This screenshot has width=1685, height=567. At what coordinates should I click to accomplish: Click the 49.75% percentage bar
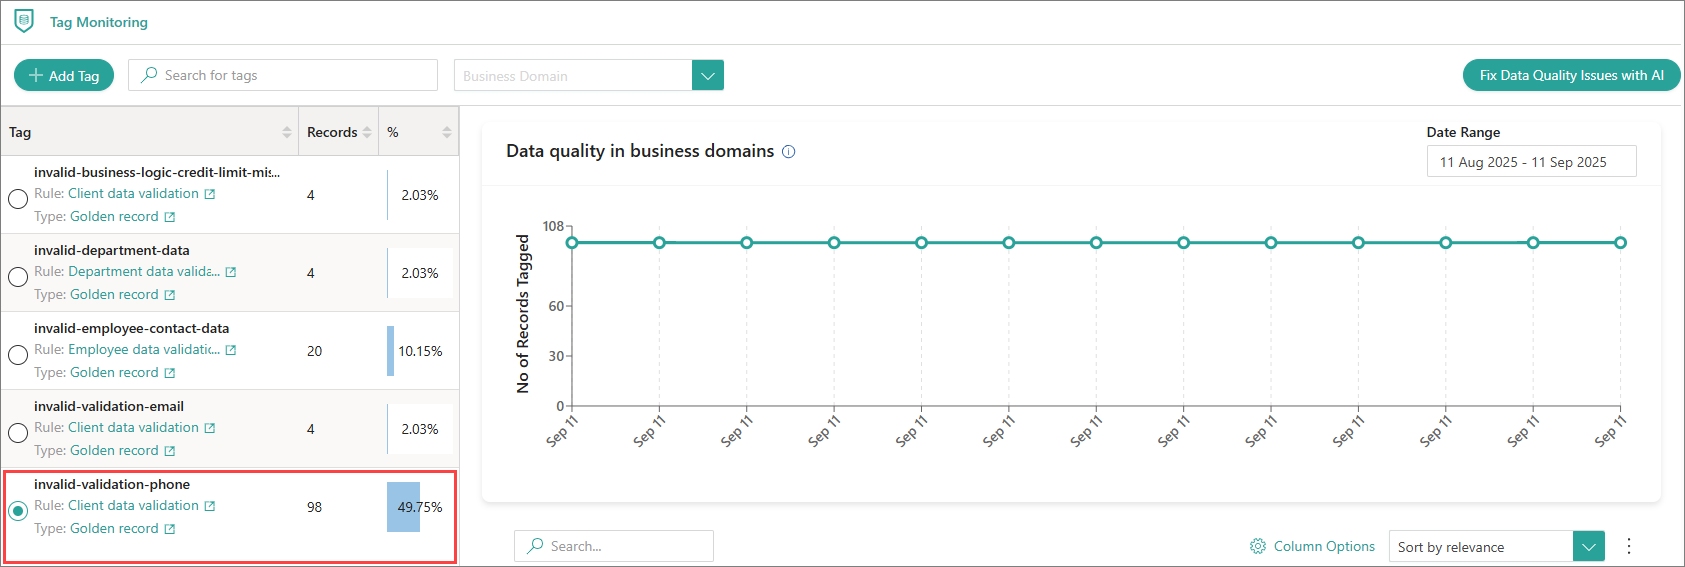(x=404, y=507)
